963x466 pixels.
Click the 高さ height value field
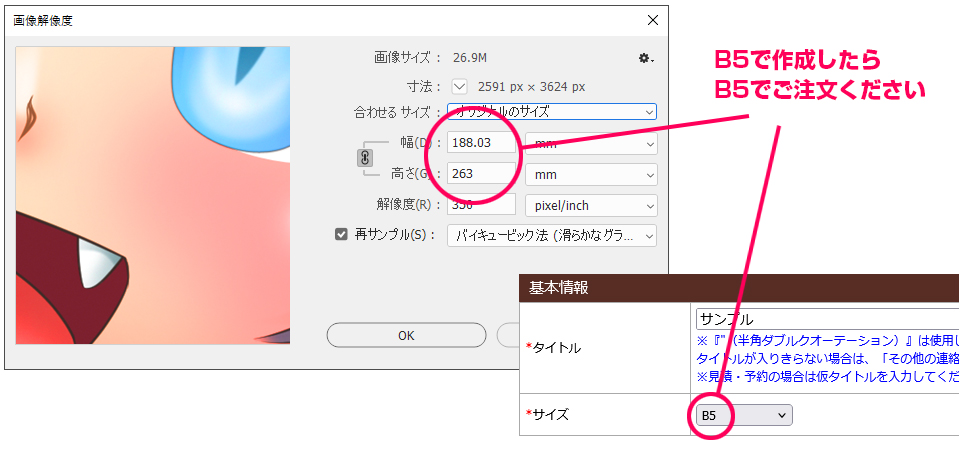pos(481,174)
